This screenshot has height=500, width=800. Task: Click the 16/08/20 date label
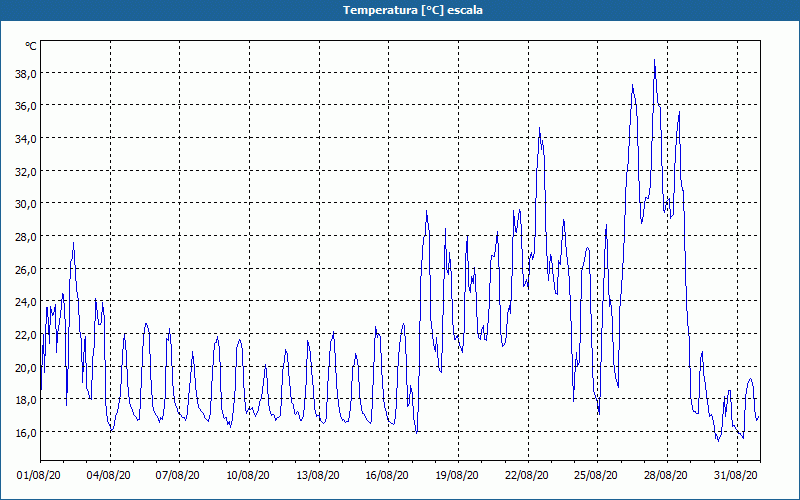point(387,476)
